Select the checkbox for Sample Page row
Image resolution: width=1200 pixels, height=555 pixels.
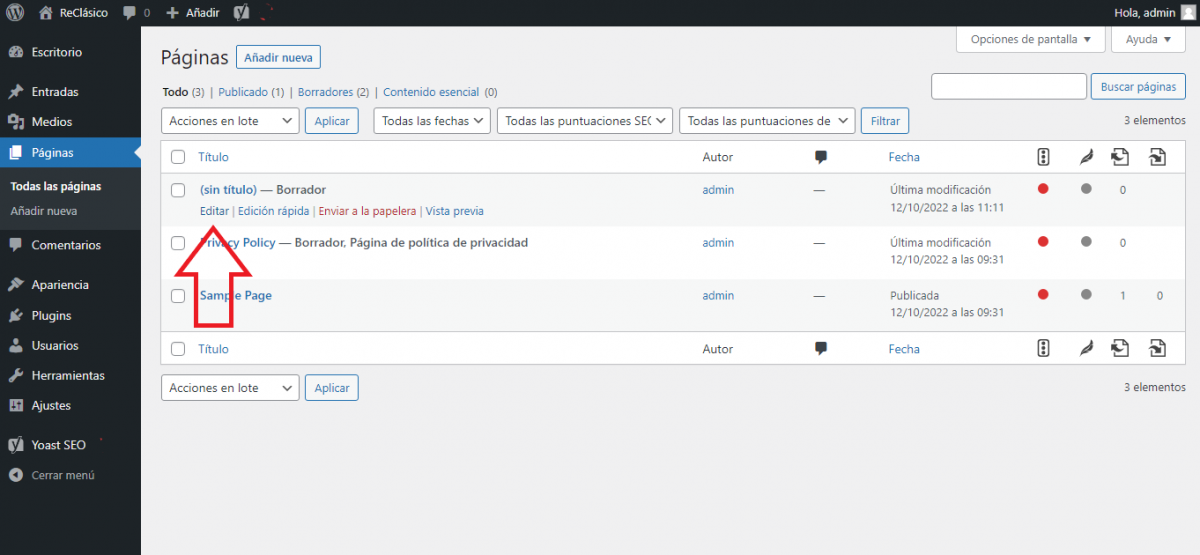coord(178,296)
